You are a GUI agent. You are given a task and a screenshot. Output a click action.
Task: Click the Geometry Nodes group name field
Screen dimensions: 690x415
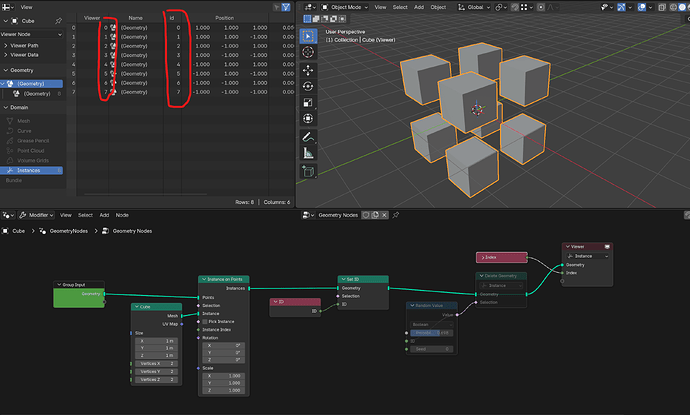(x=338, y=215)
